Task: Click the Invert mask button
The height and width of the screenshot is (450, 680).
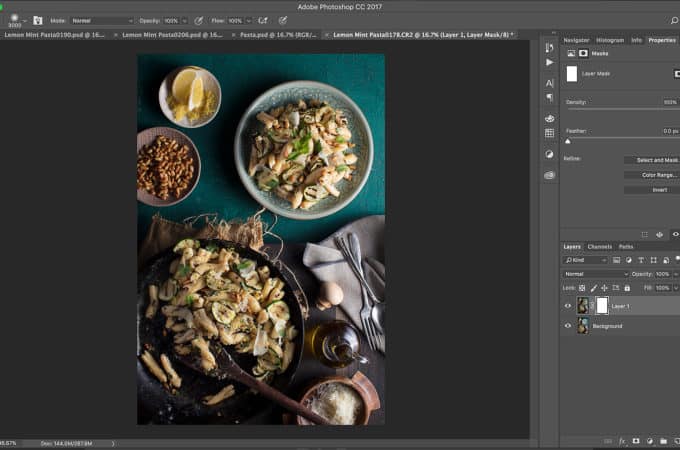Action: [652, 190]
